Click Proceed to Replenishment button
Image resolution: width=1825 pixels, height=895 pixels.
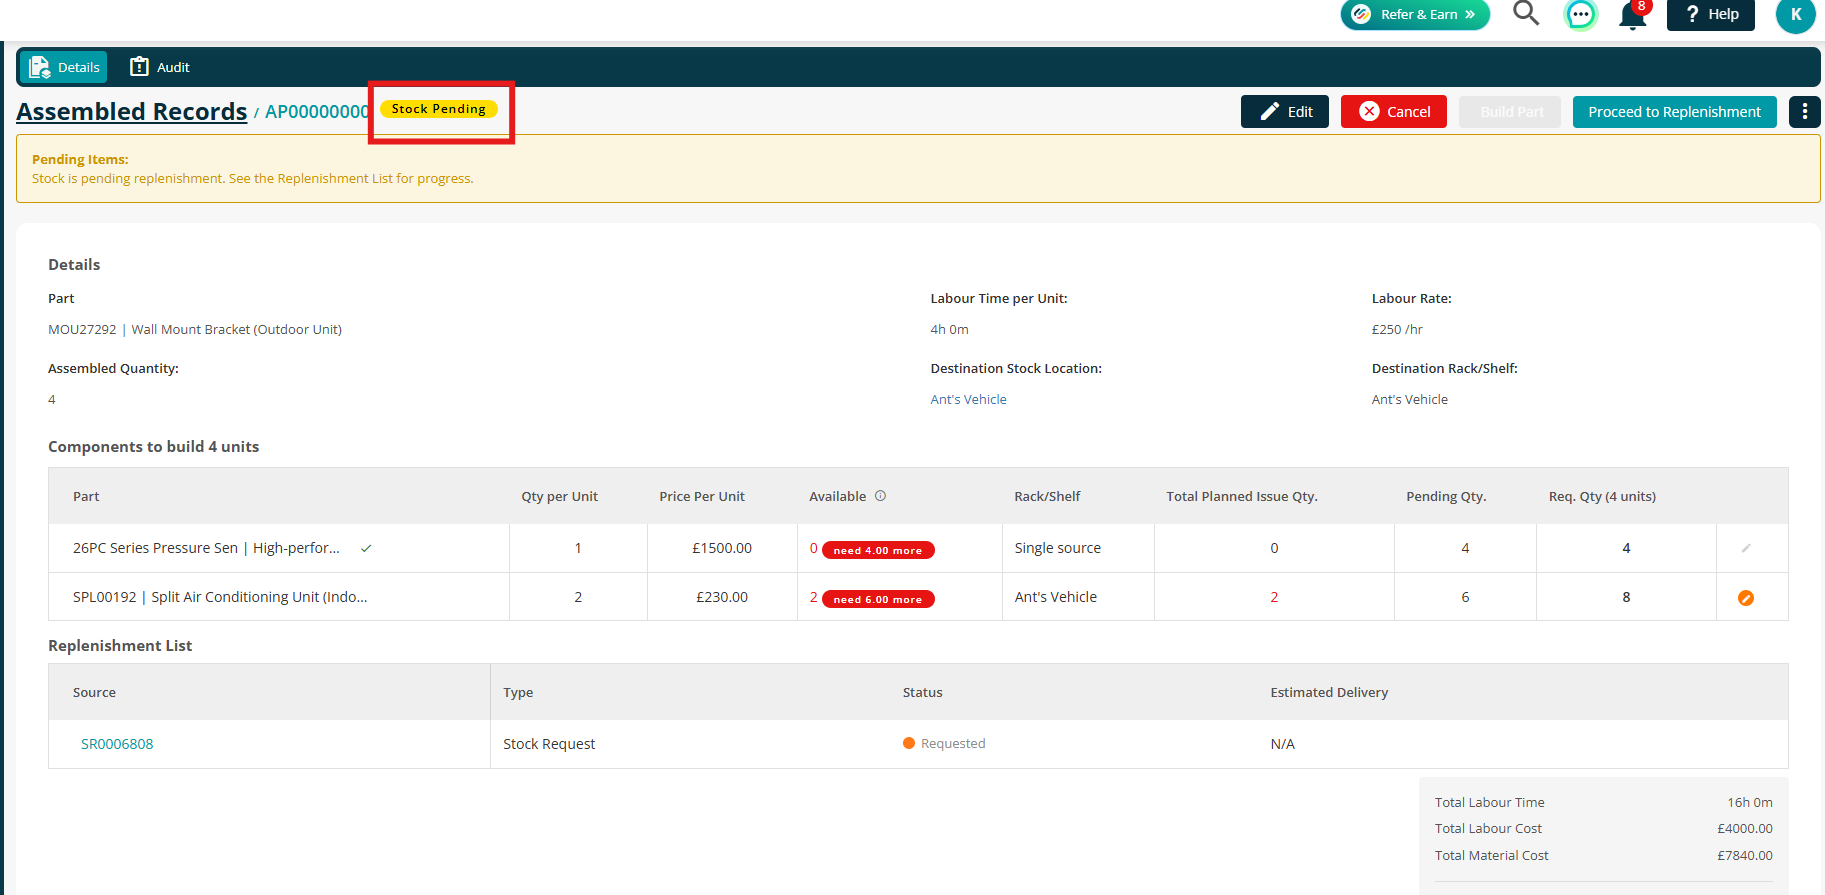[x=1674, y=112]
